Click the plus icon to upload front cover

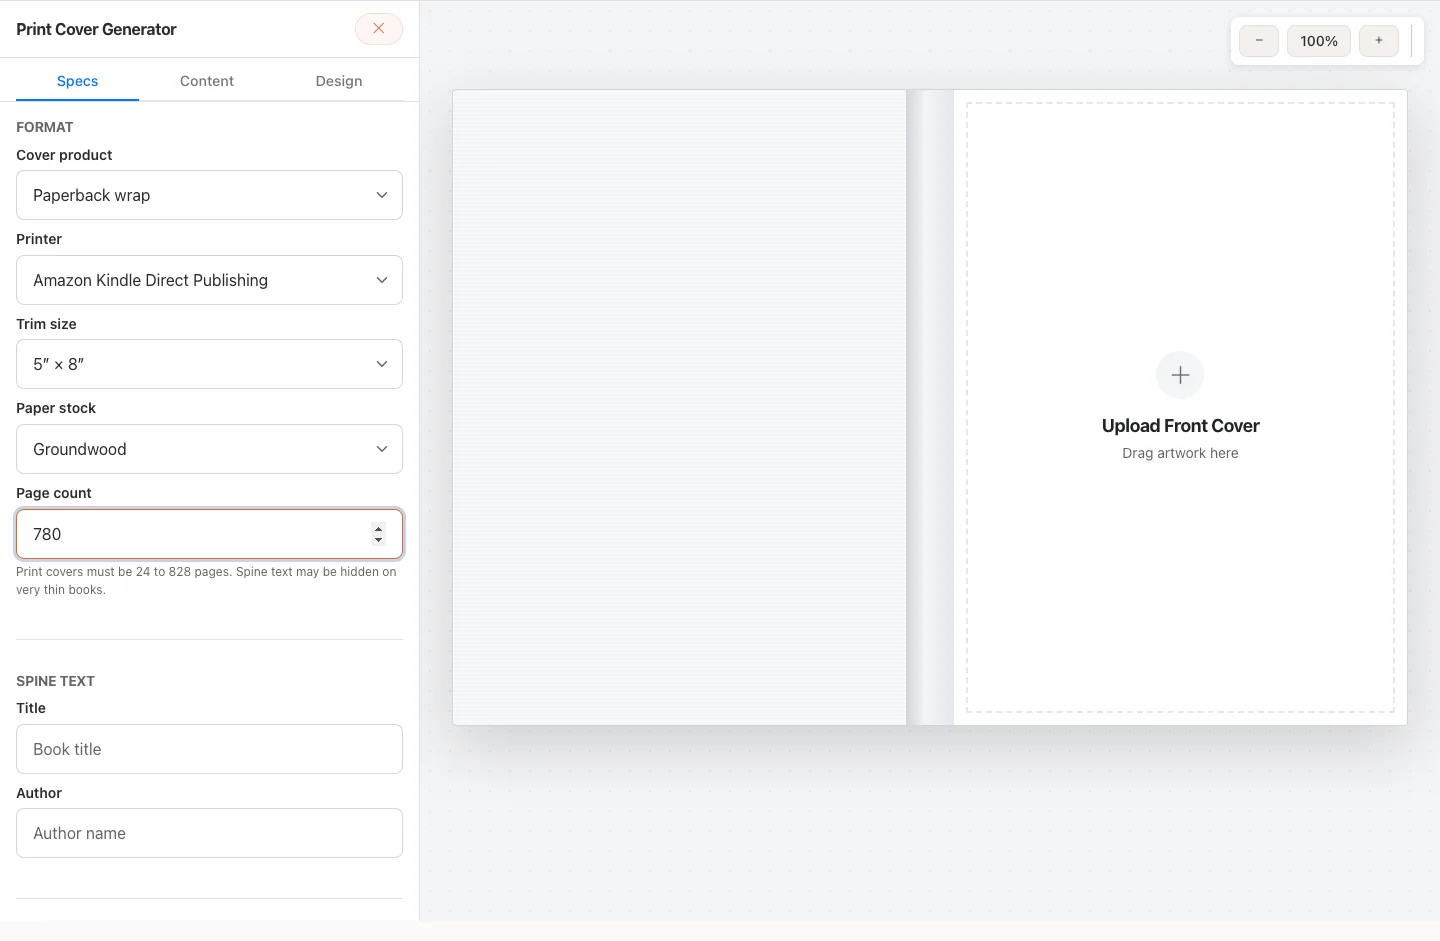click(1180, 375)
